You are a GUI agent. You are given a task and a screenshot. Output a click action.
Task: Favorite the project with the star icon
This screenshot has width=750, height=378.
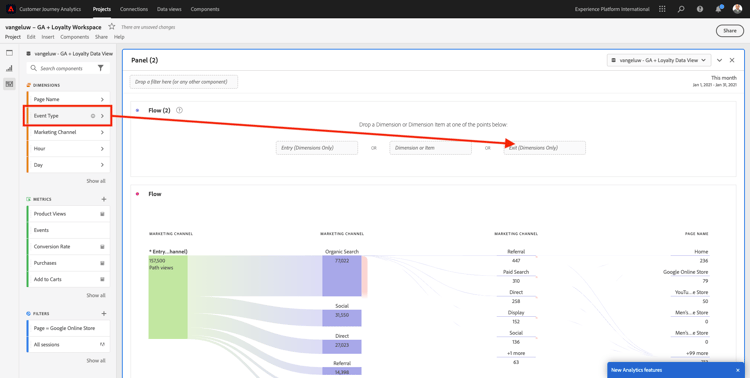pyautogui.click(x=111, y=27)
